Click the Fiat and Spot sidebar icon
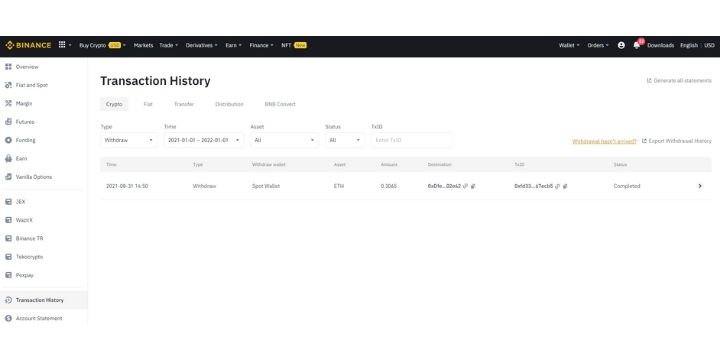Image resolution: width=720 pixels, height=360 pixels. [8, 85]
